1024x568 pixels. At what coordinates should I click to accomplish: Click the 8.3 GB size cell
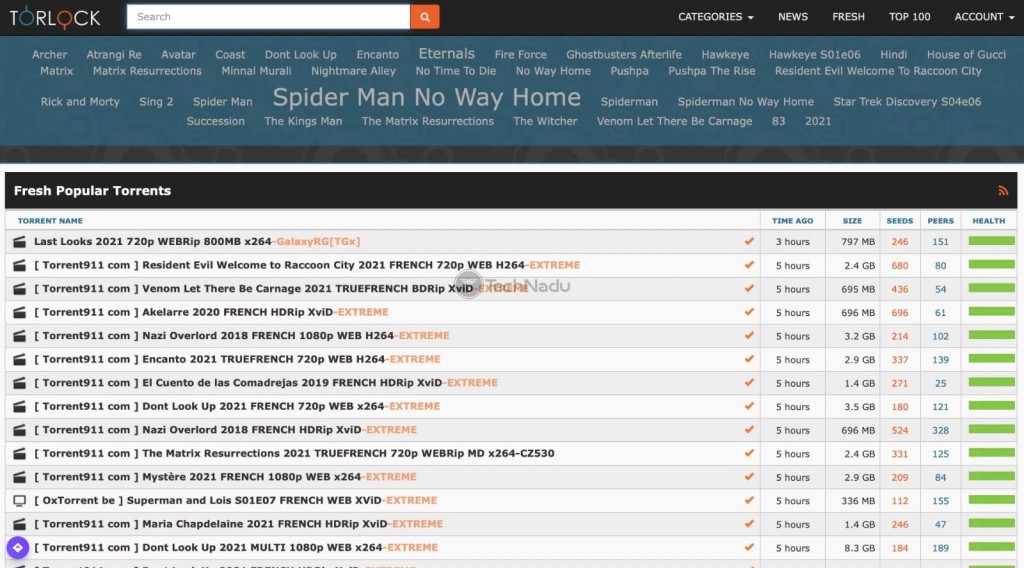click(x=859, y=548)
